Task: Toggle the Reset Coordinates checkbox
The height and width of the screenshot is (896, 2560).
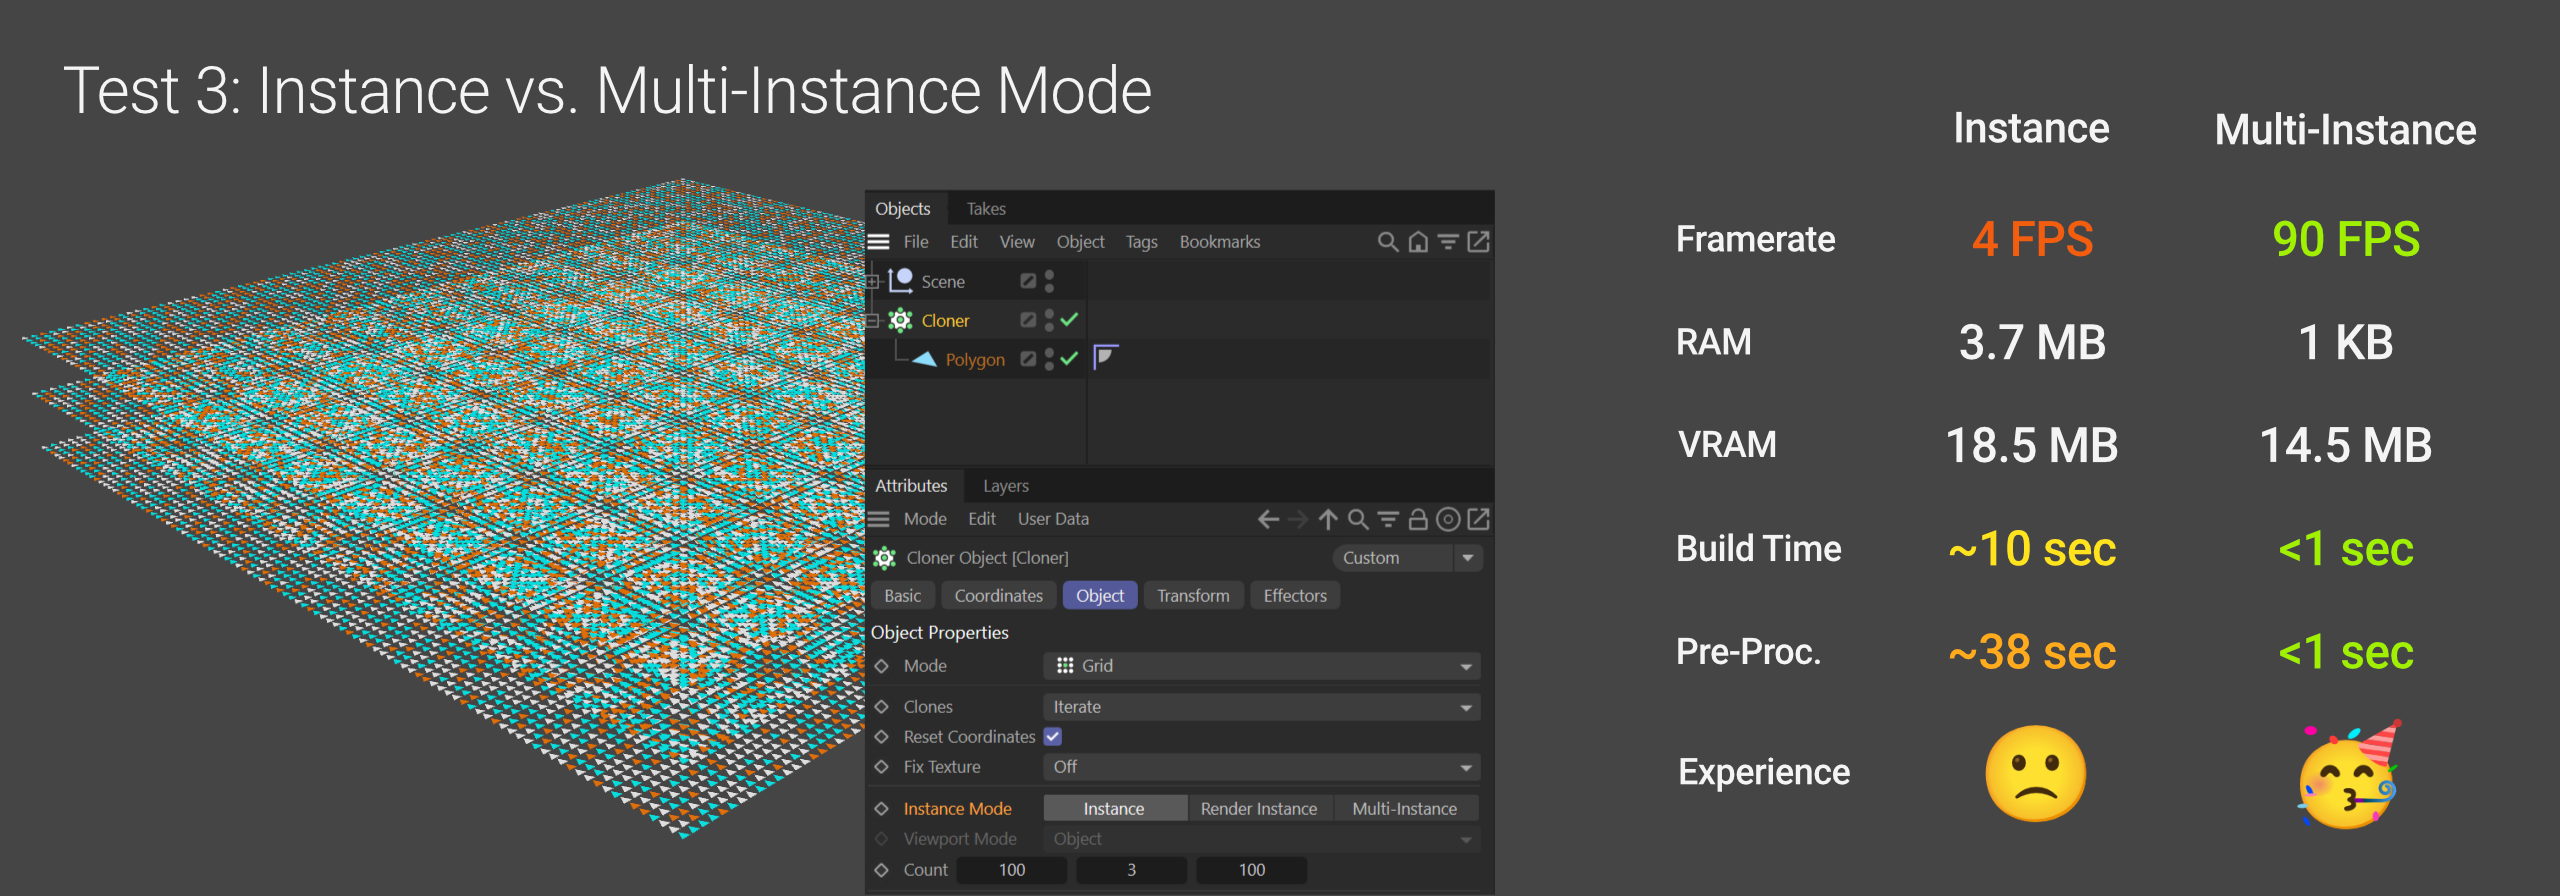Action: 1053,737
